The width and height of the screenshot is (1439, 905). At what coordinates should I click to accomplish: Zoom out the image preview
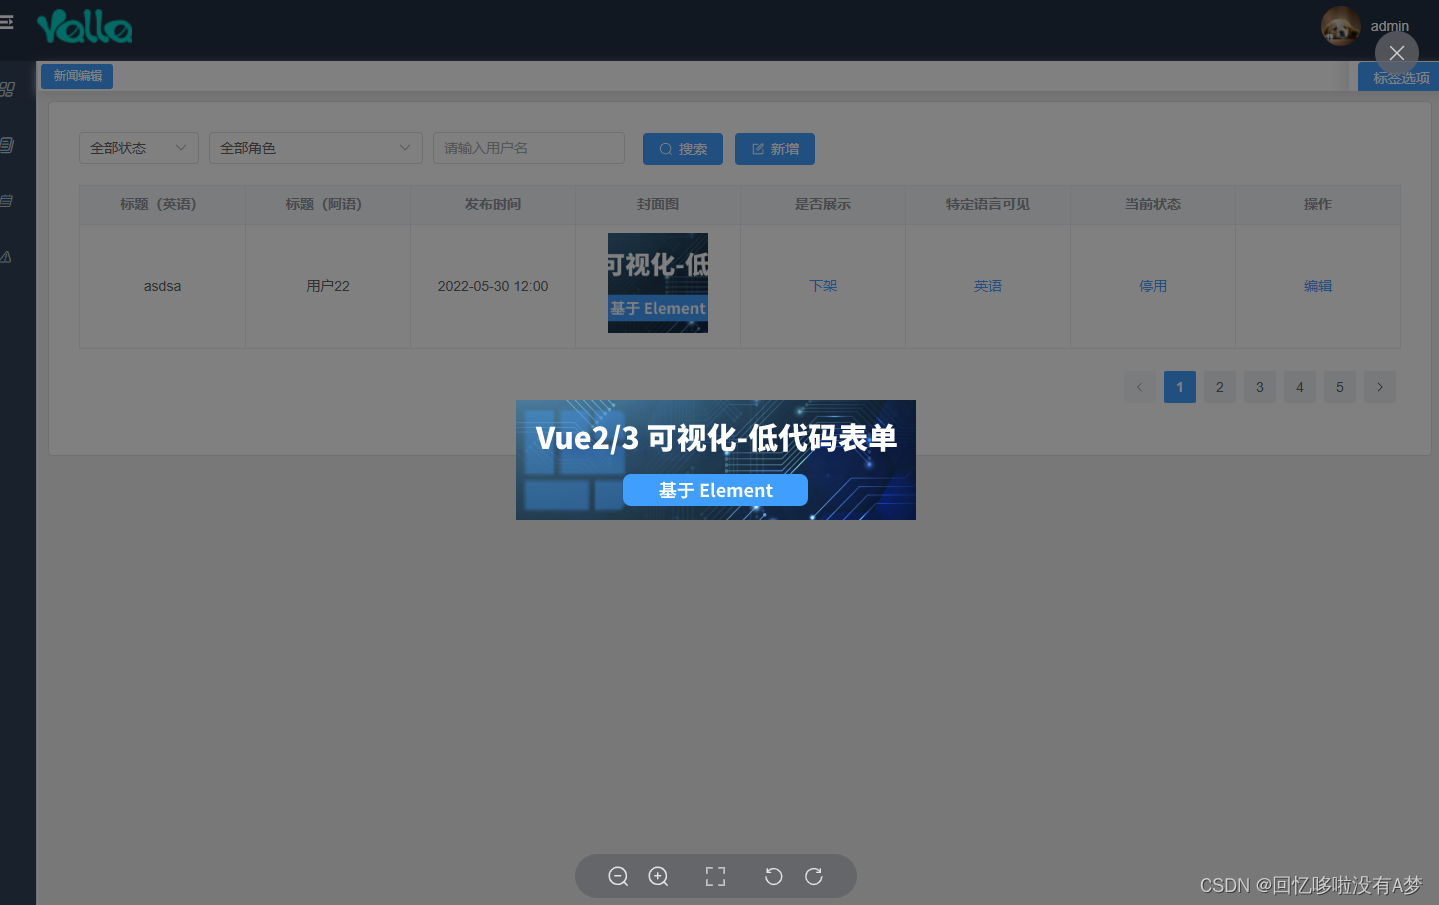[618, 876]
